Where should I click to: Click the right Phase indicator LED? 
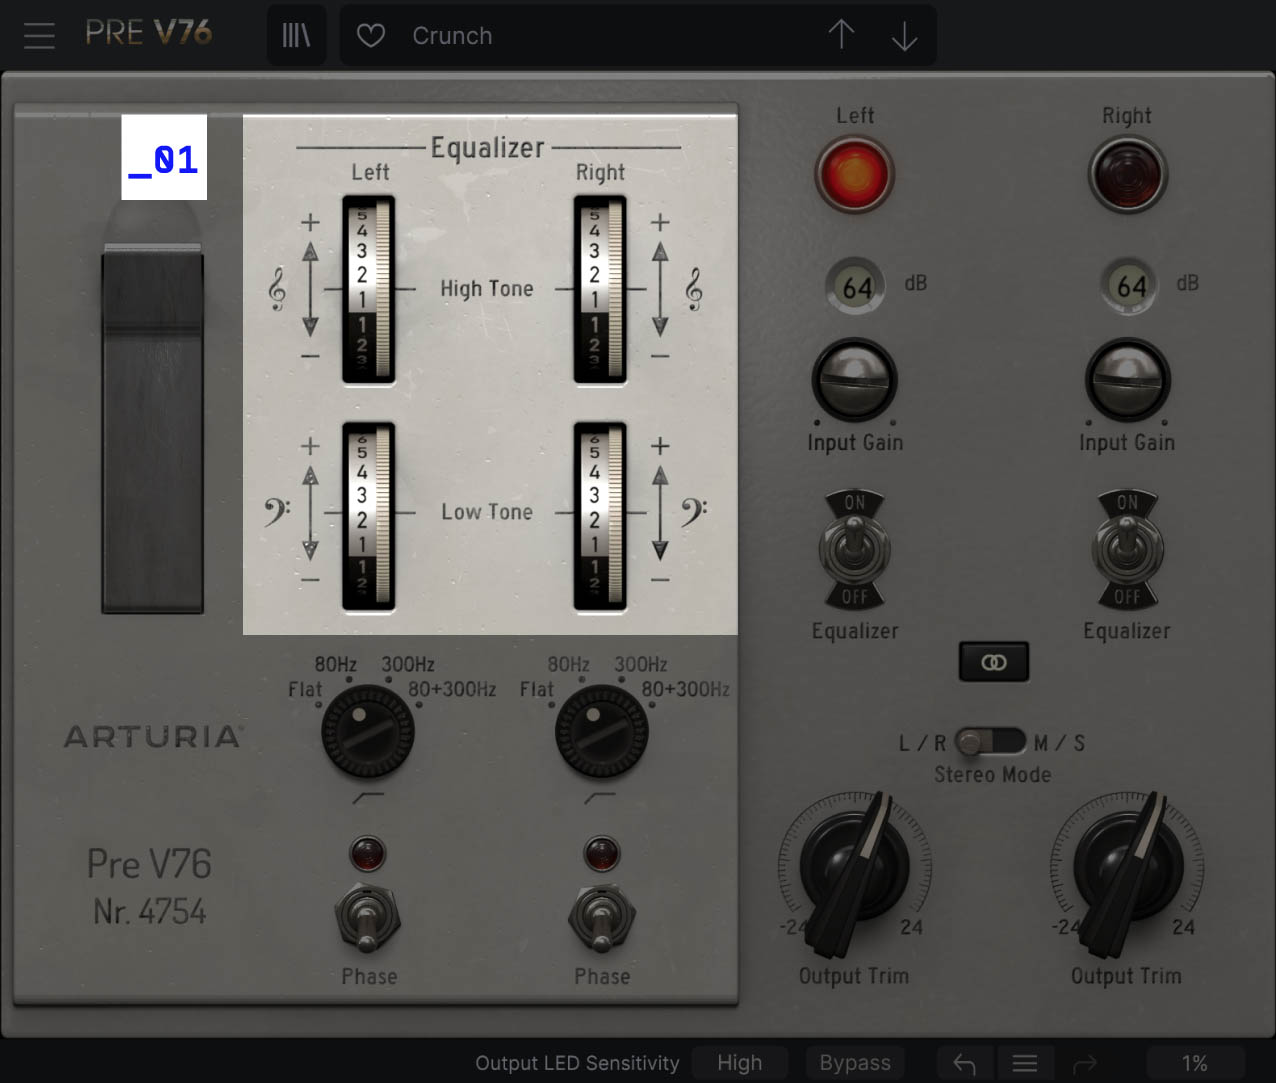click(600, 854)
